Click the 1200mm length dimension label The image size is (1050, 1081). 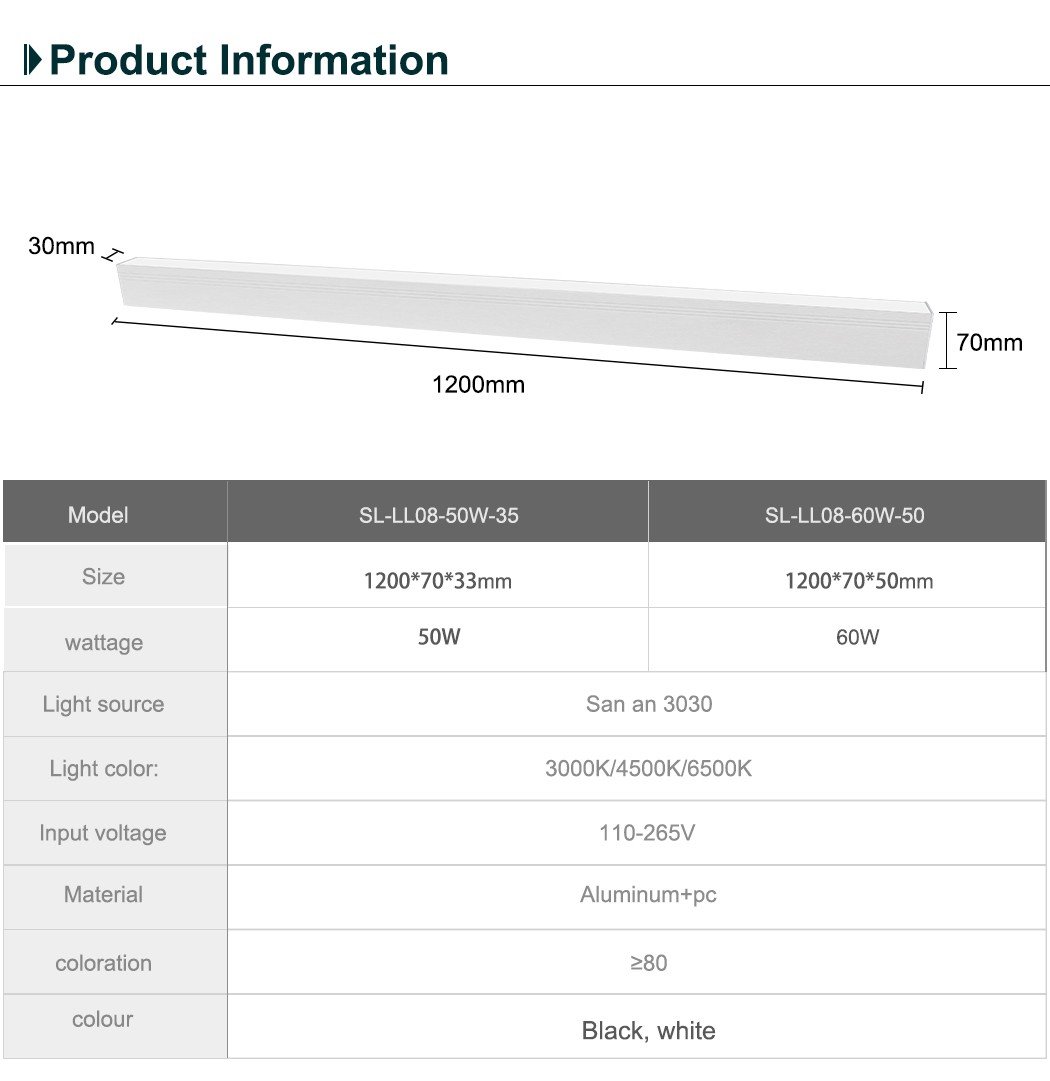pos(478,385)
